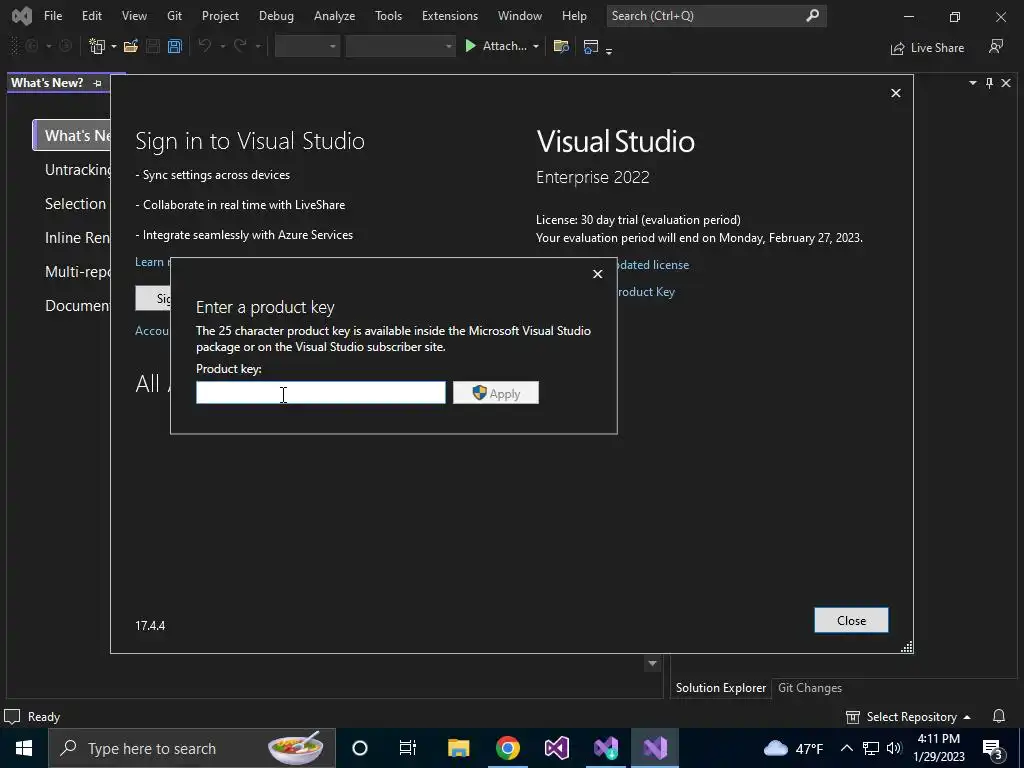Open the Action Center notification icon

point(993,748)
